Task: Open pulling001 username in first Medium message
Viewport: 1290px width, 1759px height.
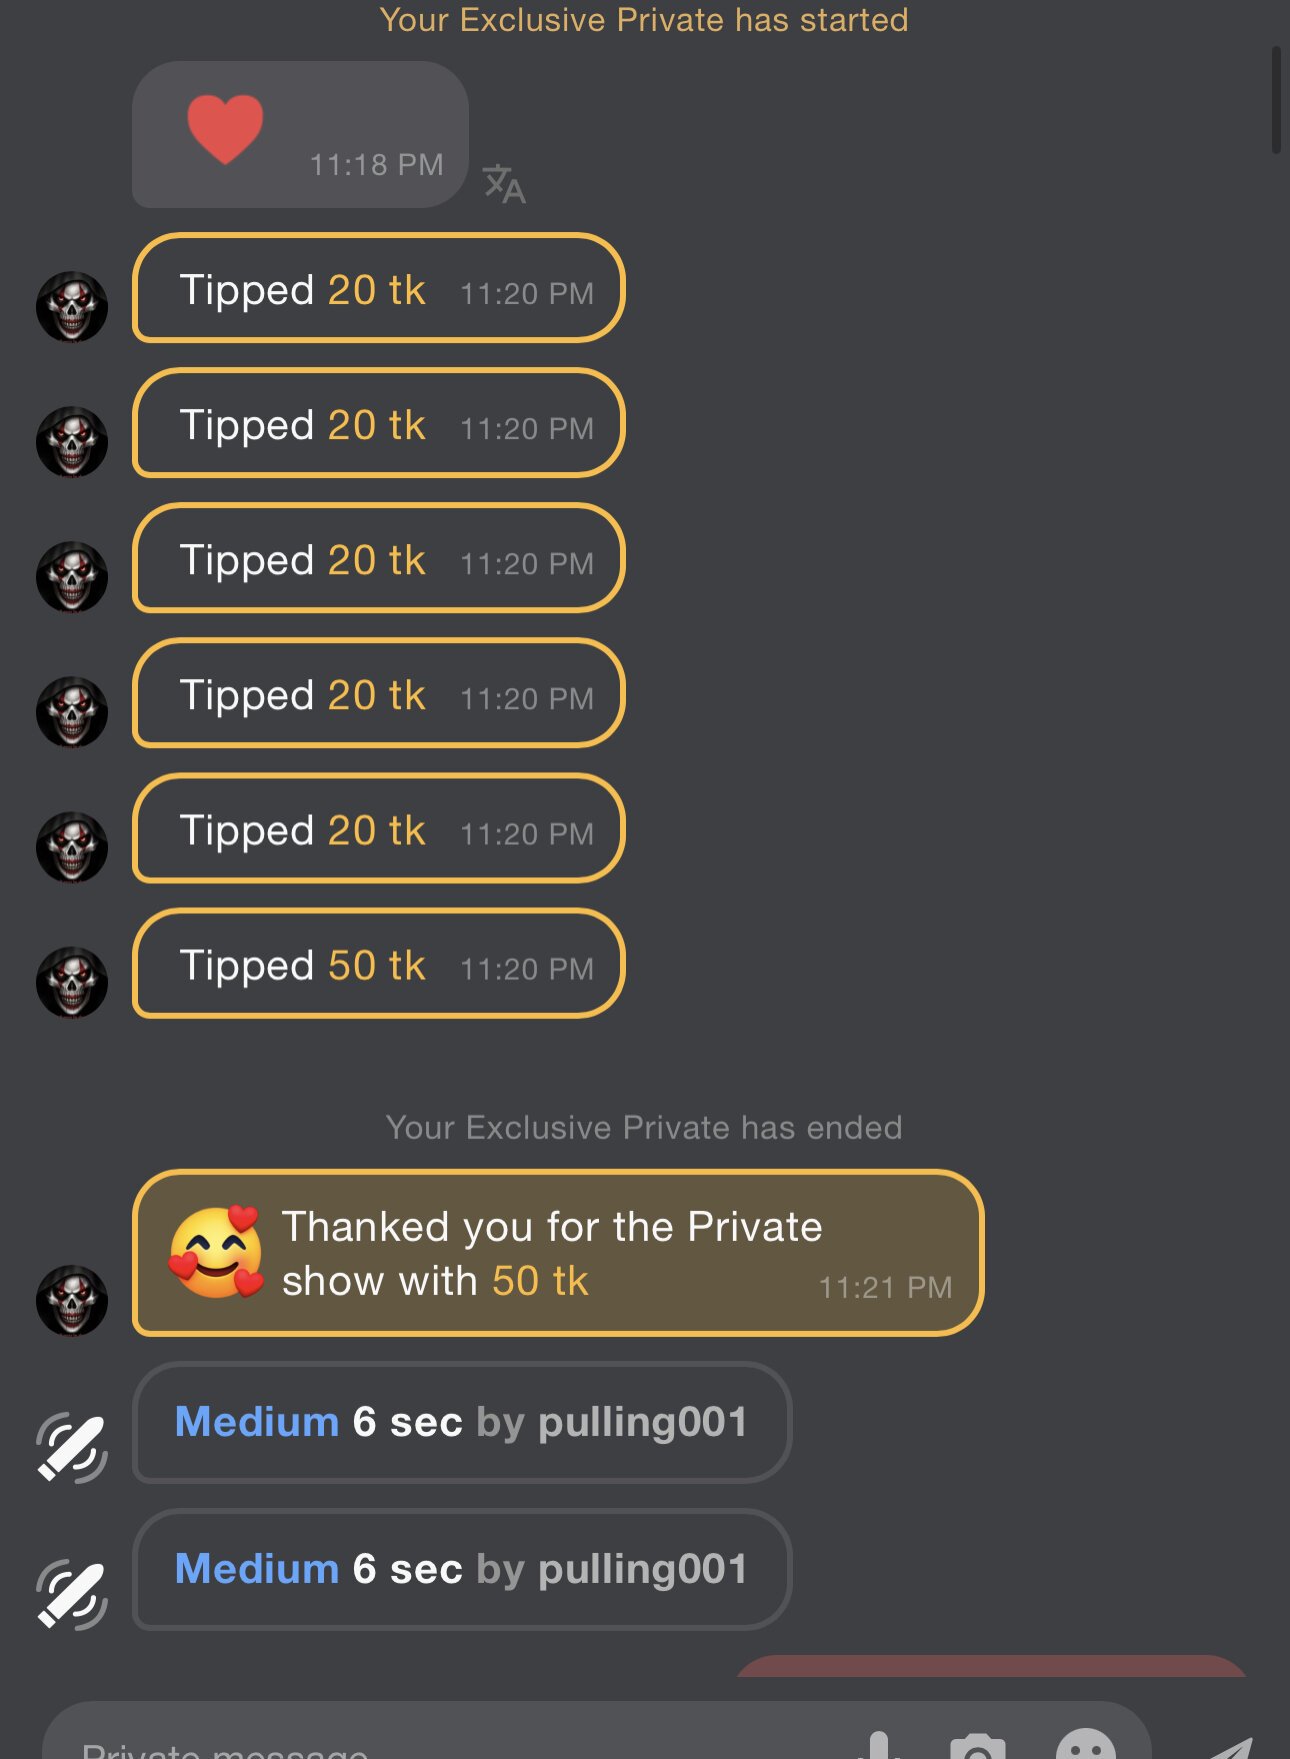Action: click(642, 1422)
